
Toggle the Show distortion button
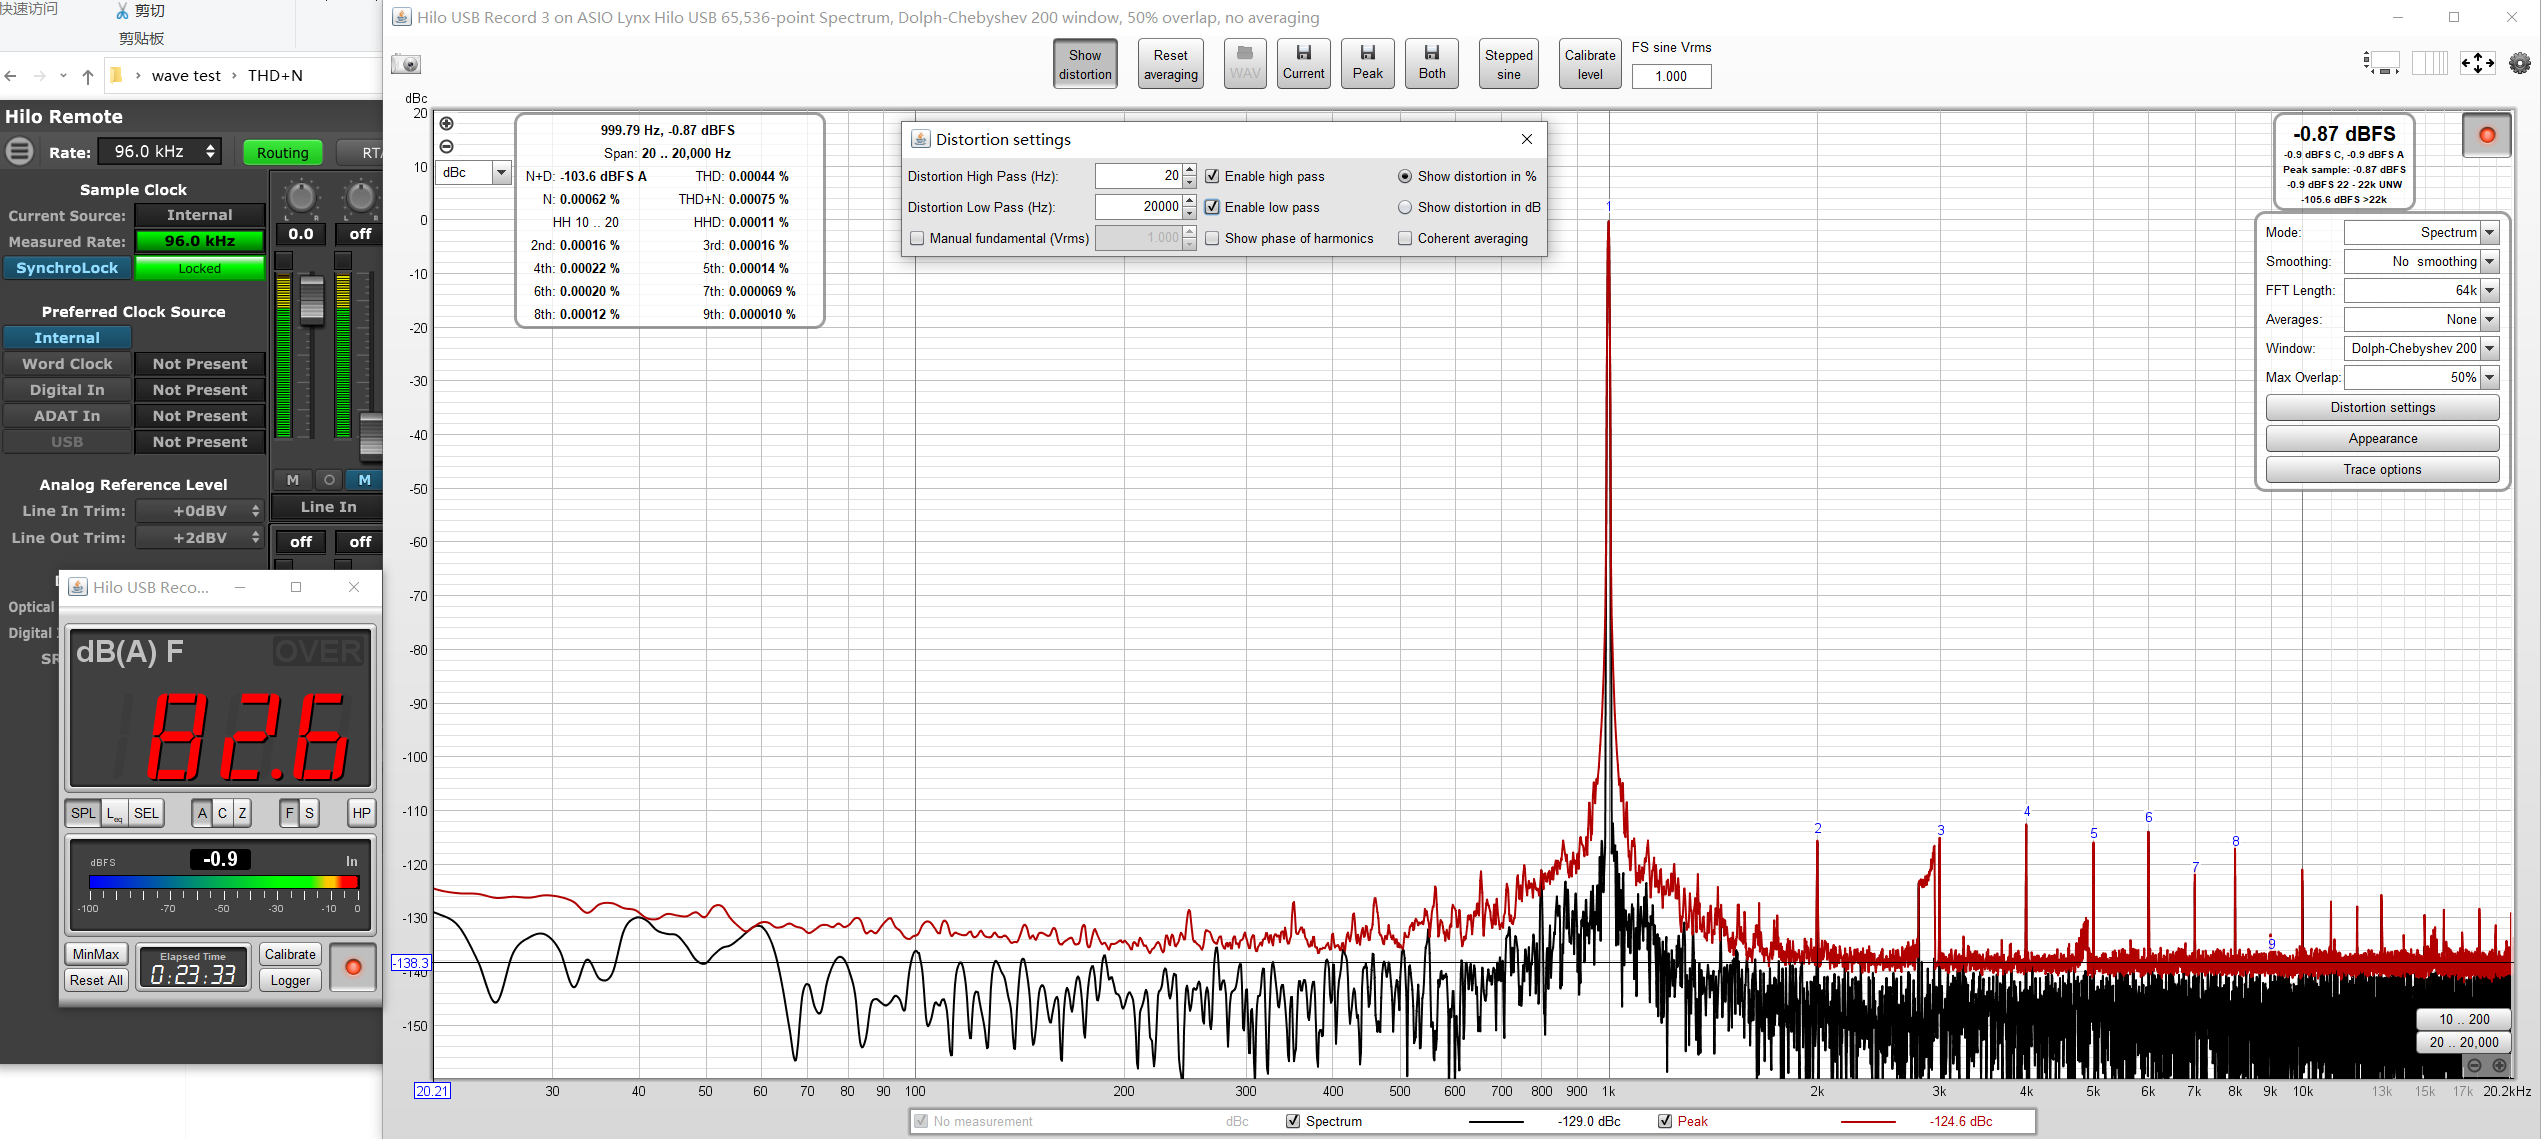1085,64
